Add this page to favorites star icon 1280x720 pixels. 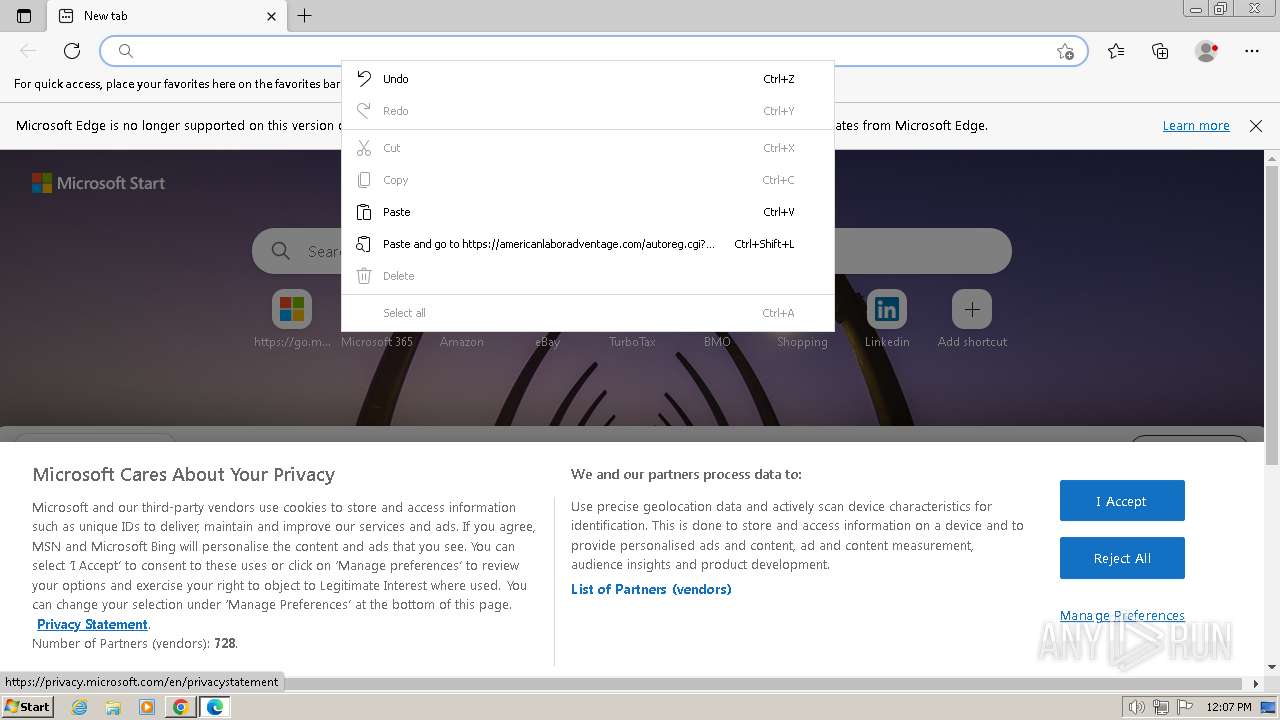1065,51
